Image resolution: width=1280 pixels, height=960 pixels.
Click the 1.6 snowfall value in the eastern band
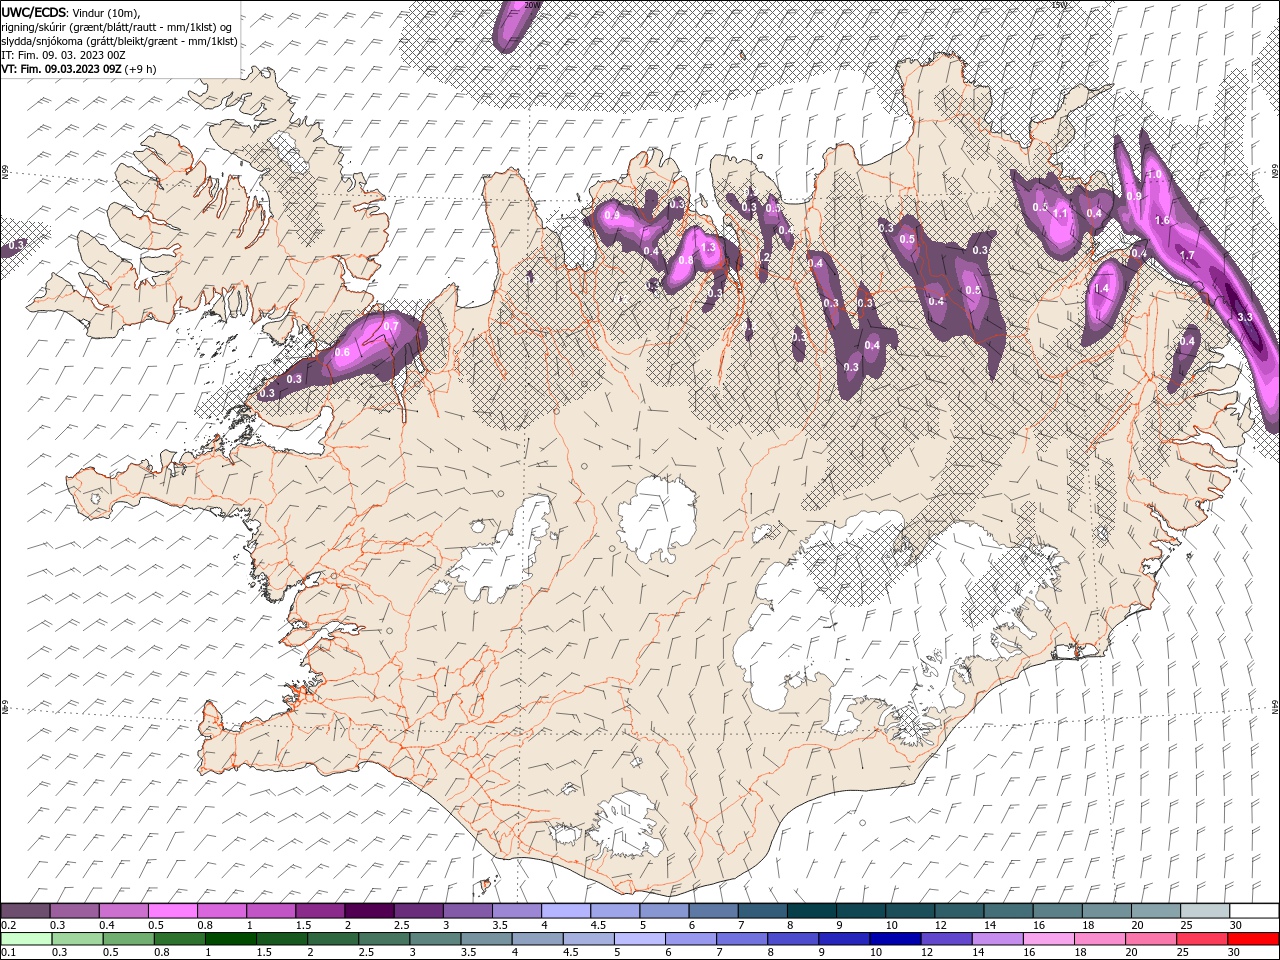click(1162, 221)
